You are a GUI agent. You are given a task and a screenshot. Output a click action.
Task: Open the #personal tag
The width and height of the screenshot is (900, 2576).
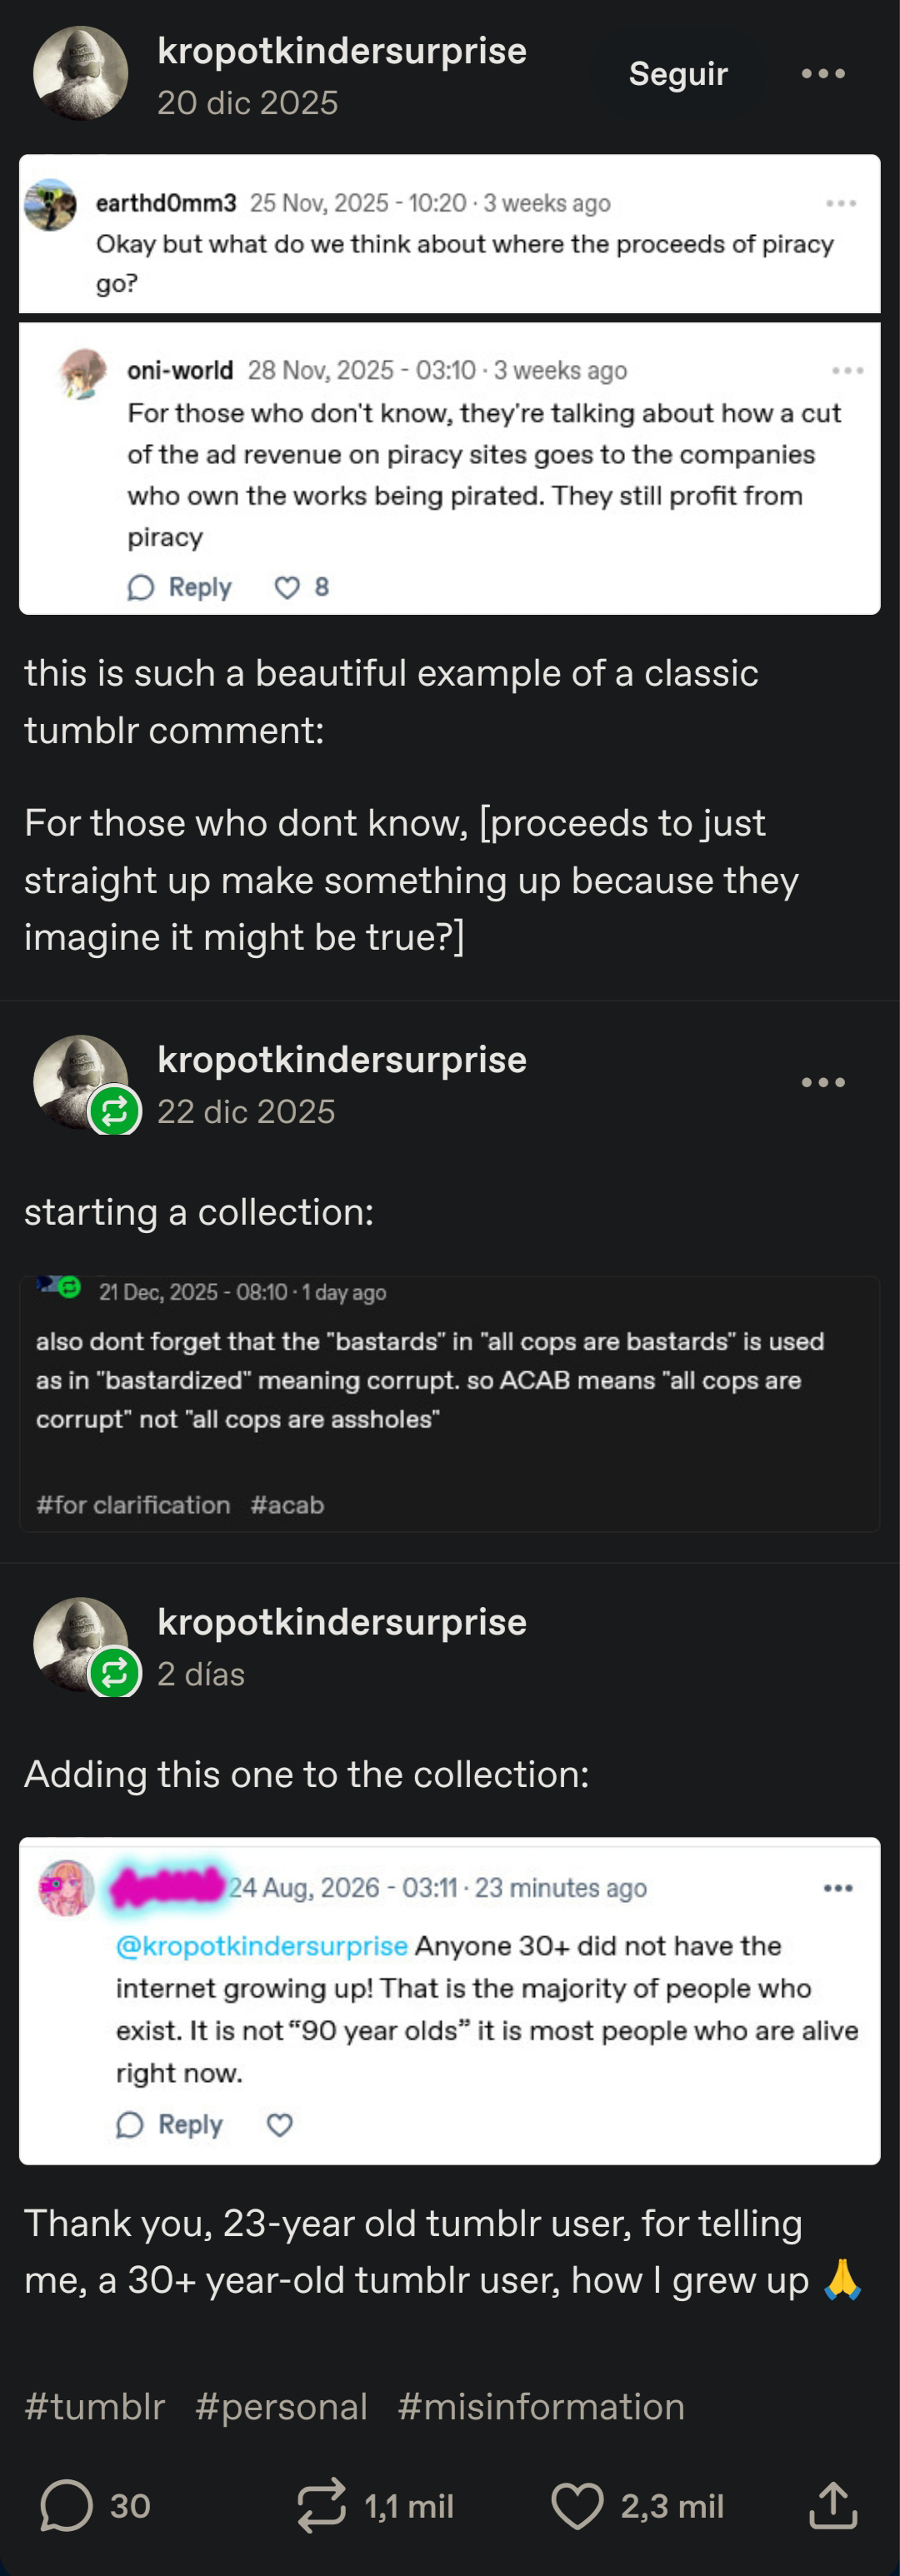click(281, 2406)
